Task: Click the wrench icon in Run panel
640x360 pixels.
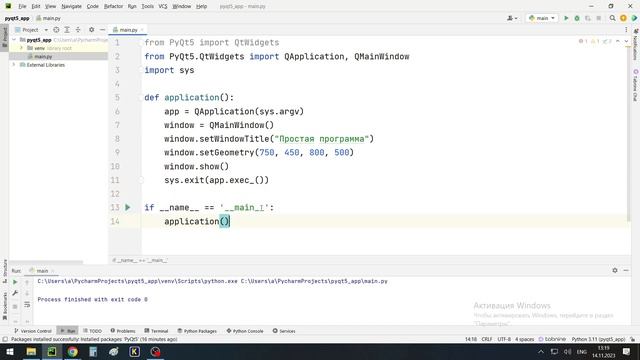Action: [15, 293]
